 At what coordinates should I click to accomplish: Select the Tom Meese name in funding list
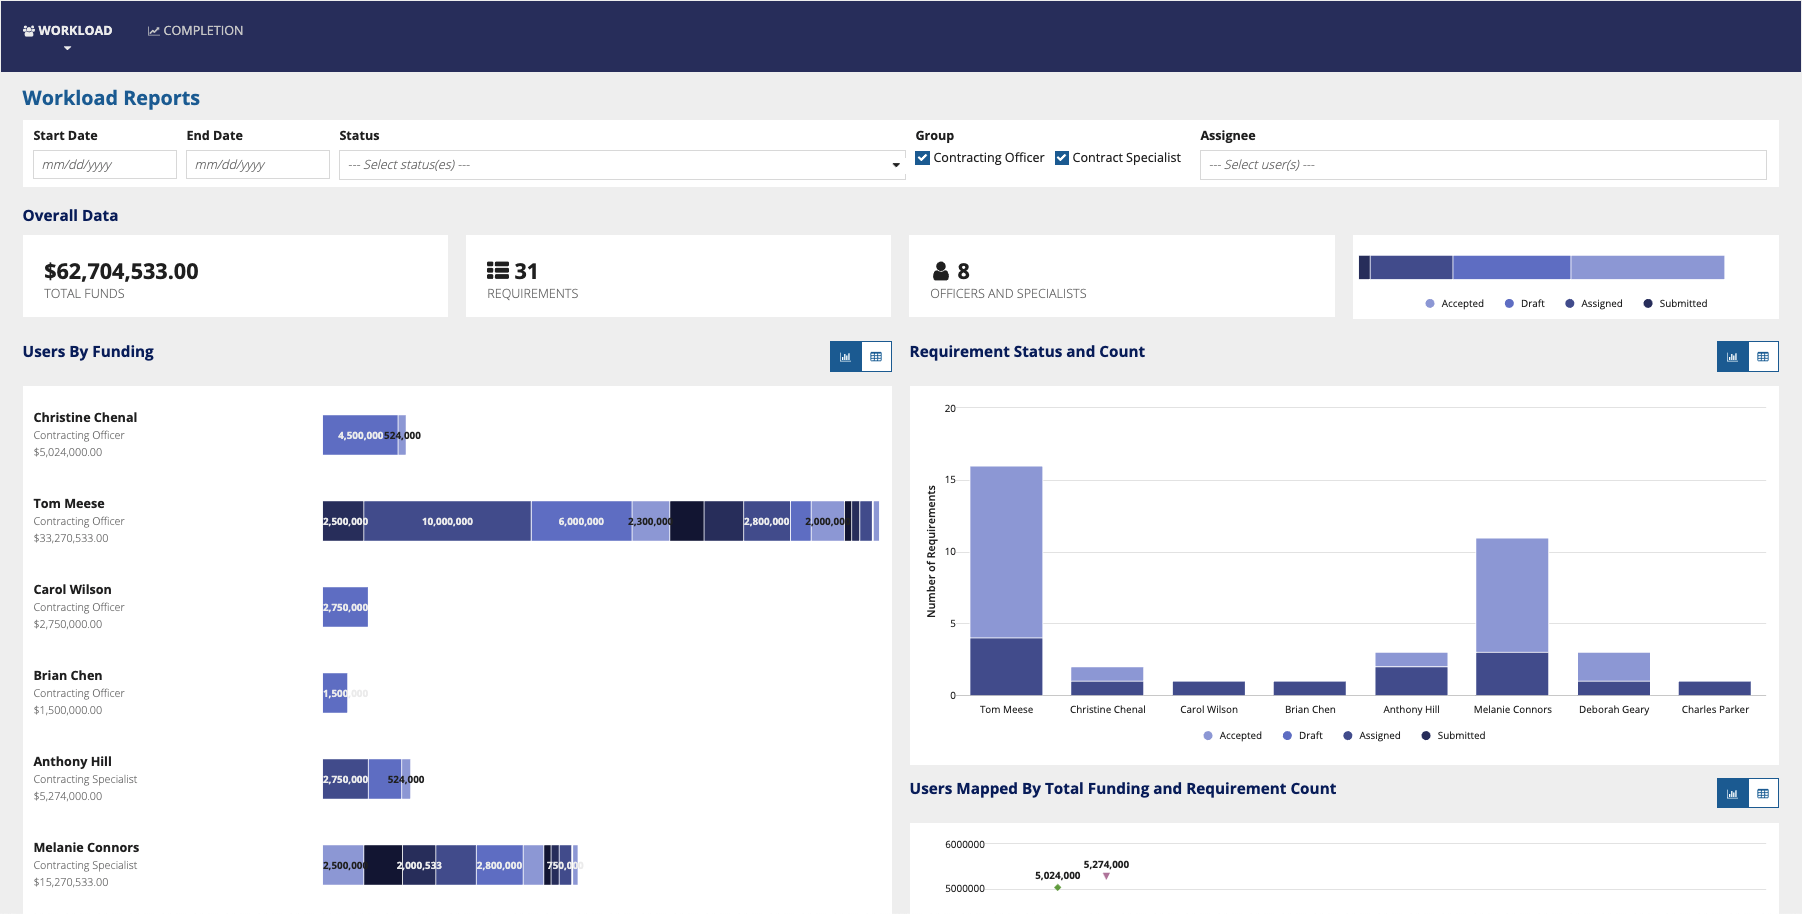click(x=69, y=503)
